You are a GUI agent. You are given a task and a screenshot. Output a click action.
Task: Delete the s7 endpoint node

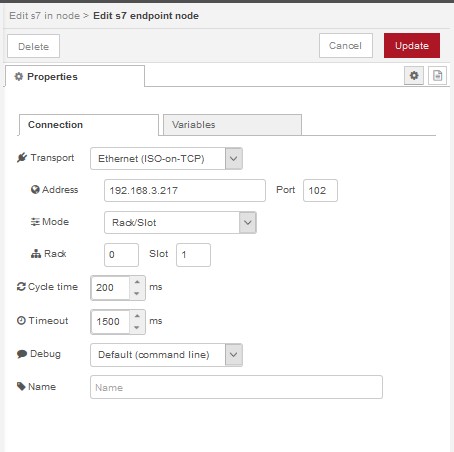pyautogui.click(x=33, y=46)
